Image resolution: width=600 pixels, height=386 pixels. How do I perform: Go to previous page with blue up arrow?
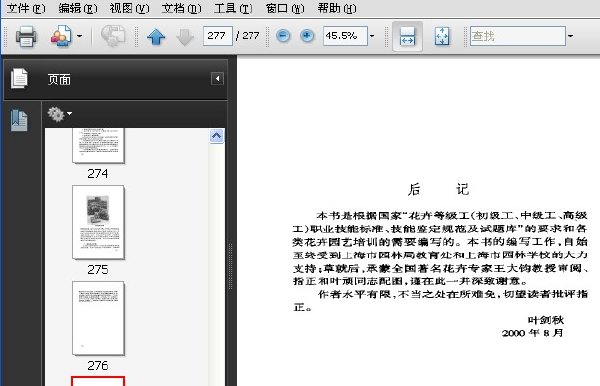(x=156, y=37)
